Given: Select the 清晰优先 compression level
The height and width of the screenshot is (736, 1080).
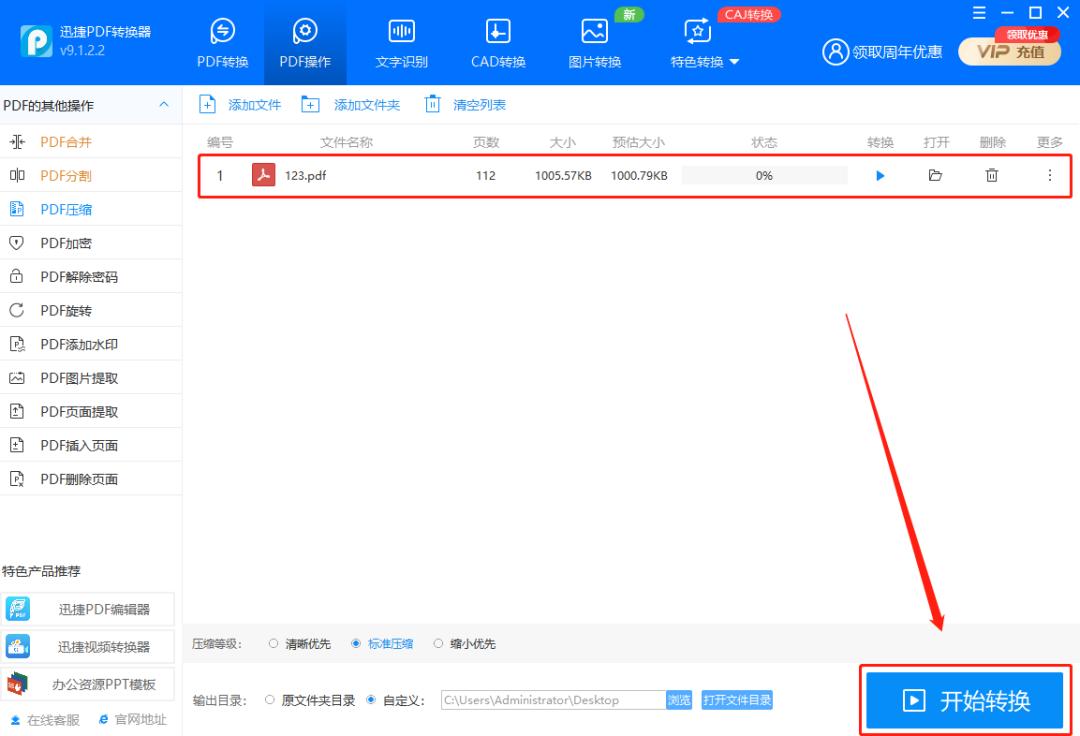Looking at the screenshot, I should pyautogui.click(x=272, y=644).
